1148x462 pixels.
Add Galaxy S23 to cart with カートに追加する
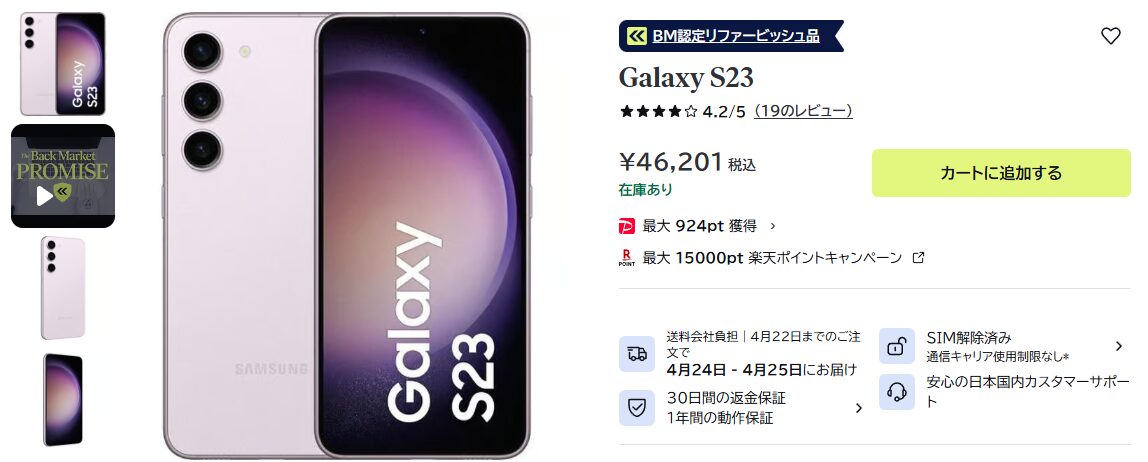pos(1001,173)
